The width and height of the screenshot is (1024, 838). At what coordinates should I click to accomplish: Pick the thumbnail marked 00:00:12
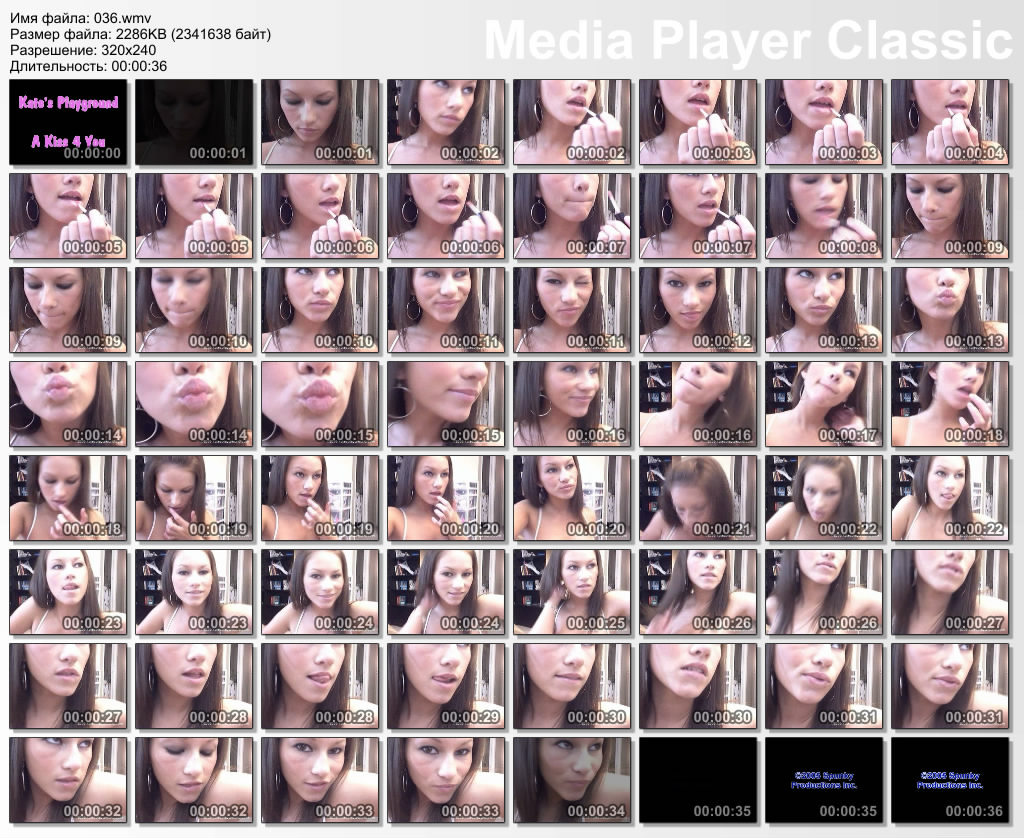coord(698,310)
